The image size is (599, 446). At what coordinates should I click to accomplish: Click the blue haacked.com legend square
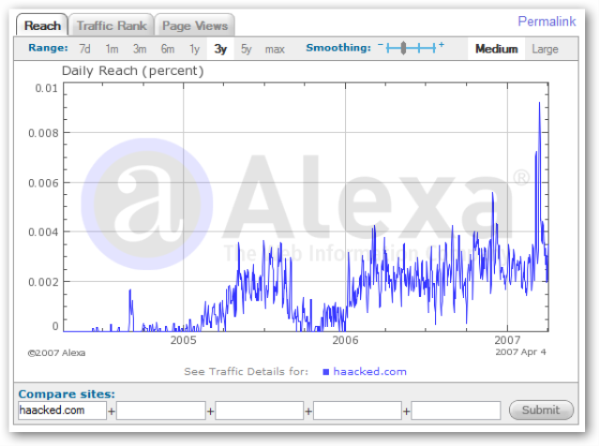coord(325,372)
